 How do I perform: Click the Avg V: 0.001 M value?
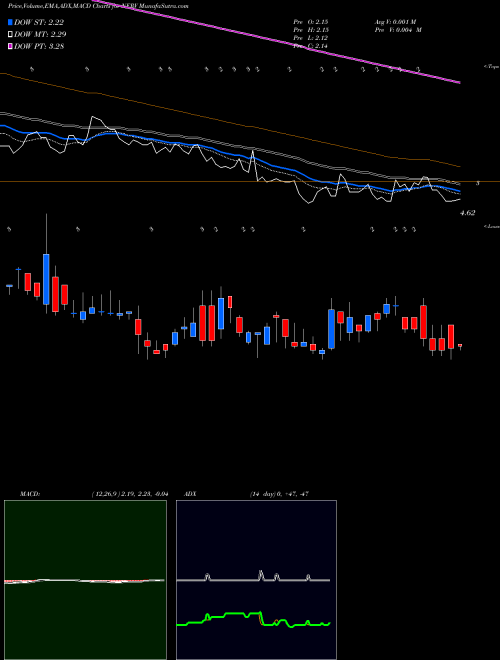[395, 21]
